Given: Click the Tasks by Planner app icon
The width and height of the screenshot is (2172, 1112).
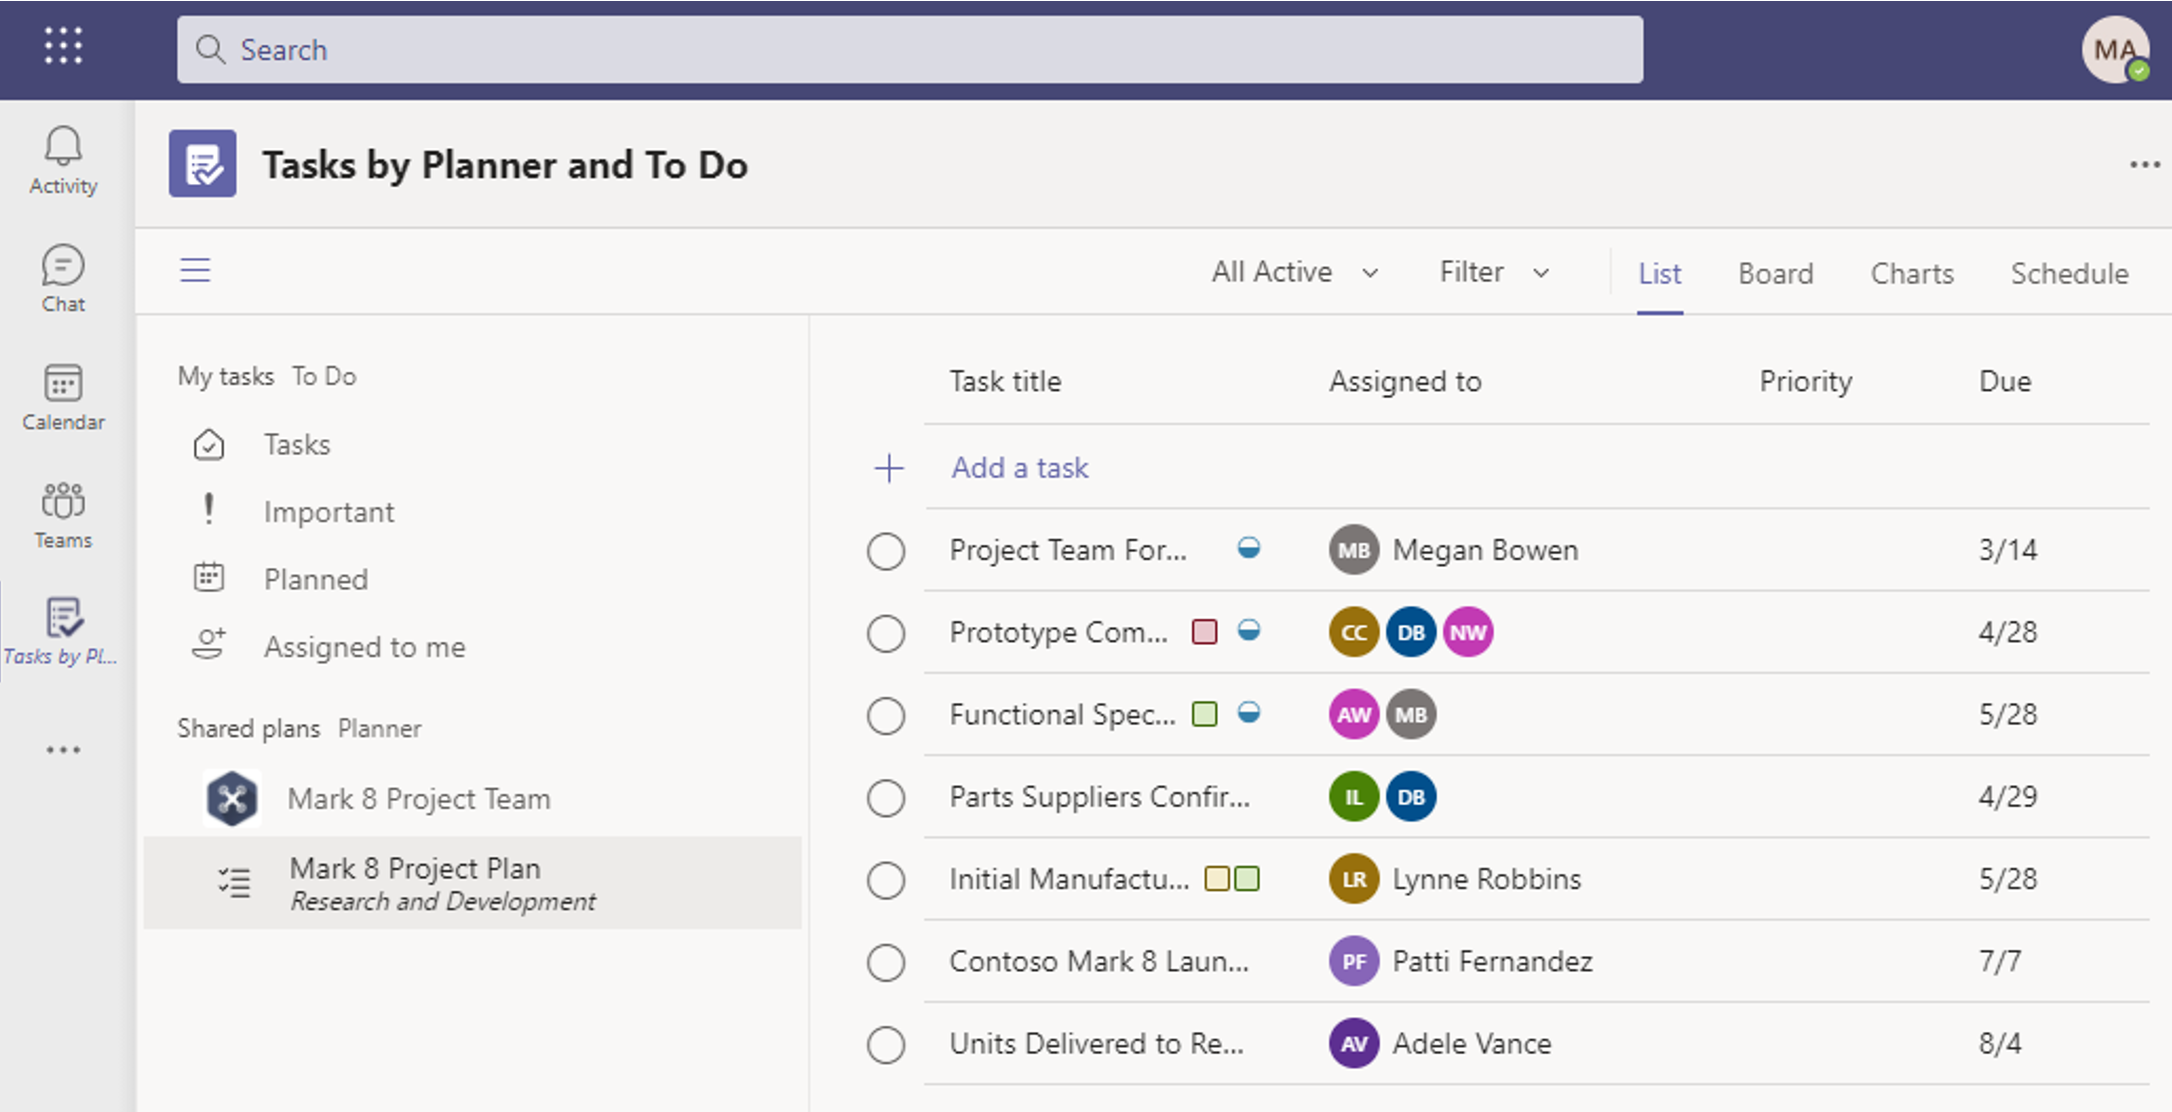Looking at the screenshot, I should pyautogui.click(x=62, y=618).
